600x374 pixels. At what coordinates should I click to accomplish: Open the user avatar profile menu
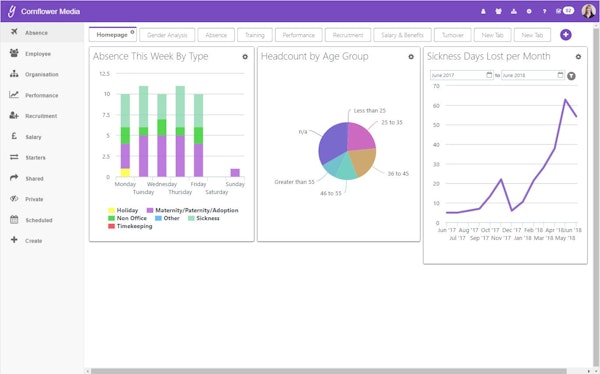[x=588, y=11]
